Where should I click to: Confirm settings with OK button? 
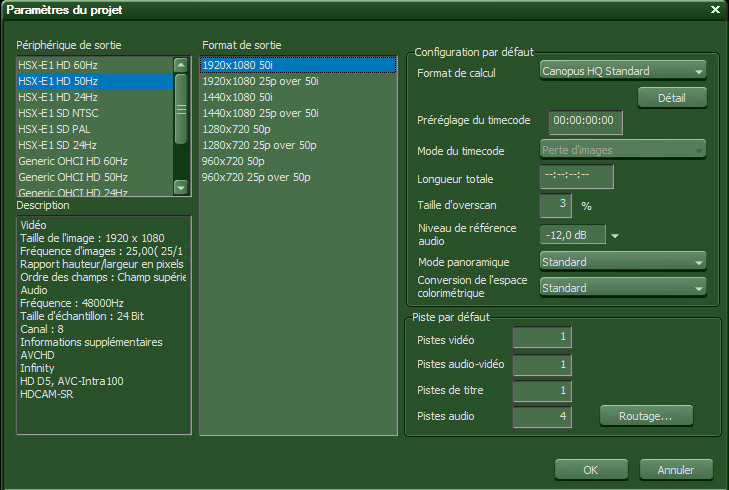[x=591, y=470]
